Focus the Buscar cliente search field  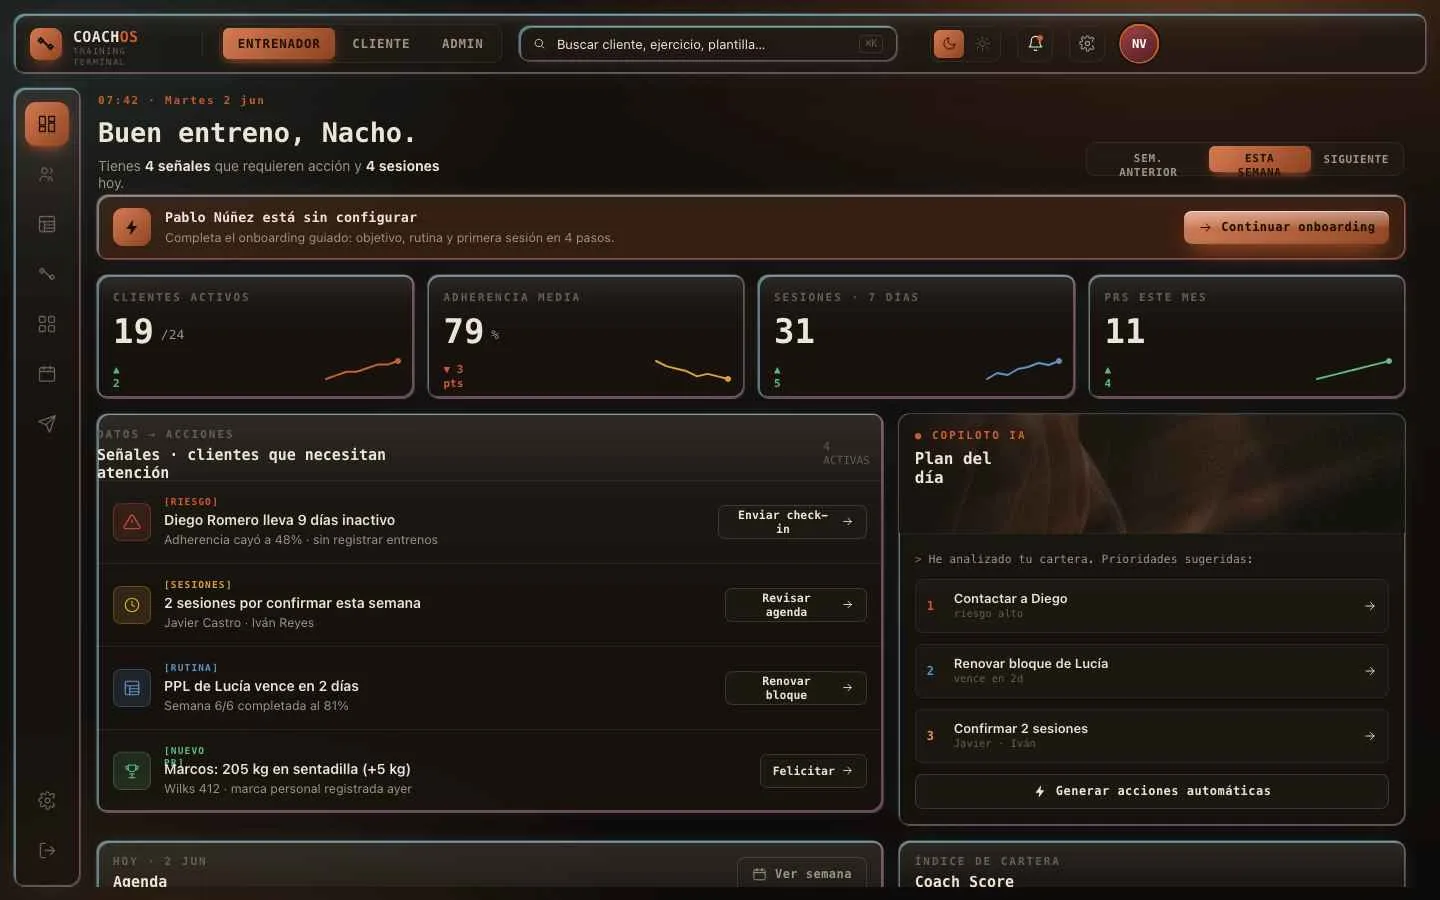pos(708,44)
